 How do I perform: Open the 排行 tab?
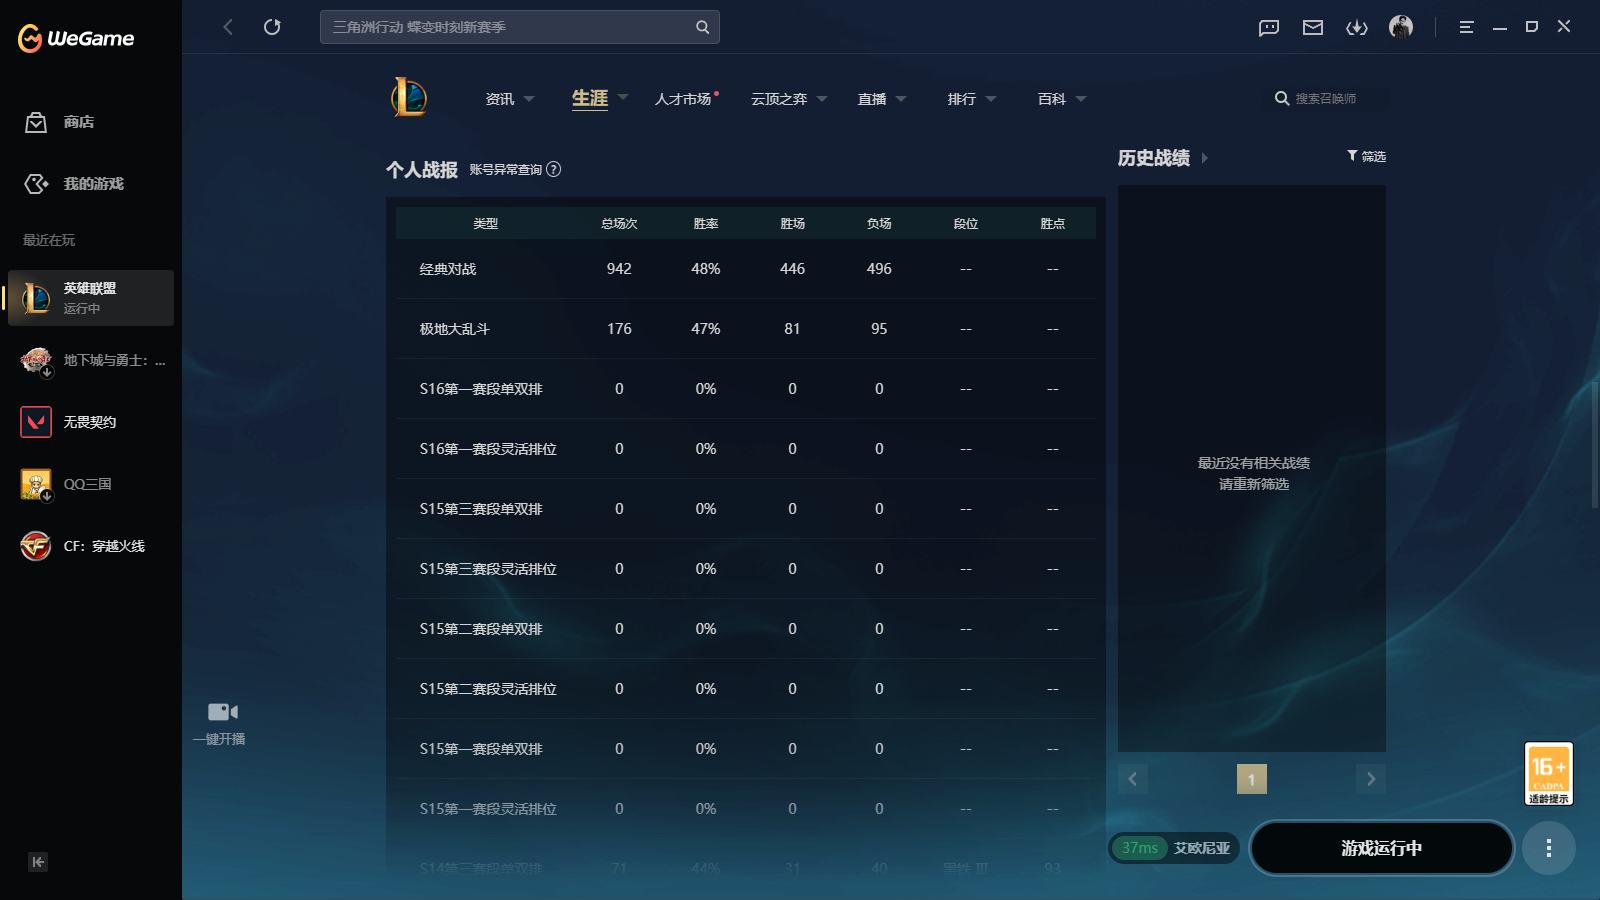962,99
